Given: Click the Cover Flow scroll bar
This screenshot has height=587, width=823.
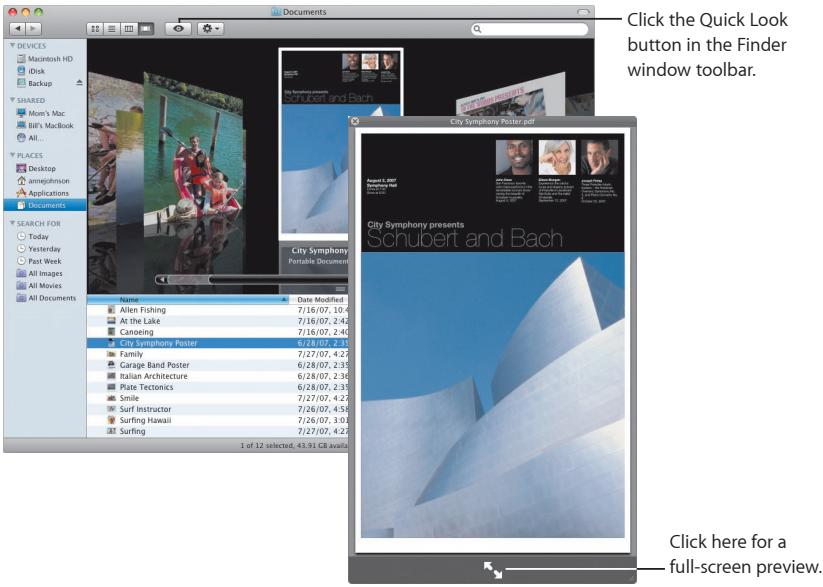Looking at the screenshot, I should [x=252, y=279].
